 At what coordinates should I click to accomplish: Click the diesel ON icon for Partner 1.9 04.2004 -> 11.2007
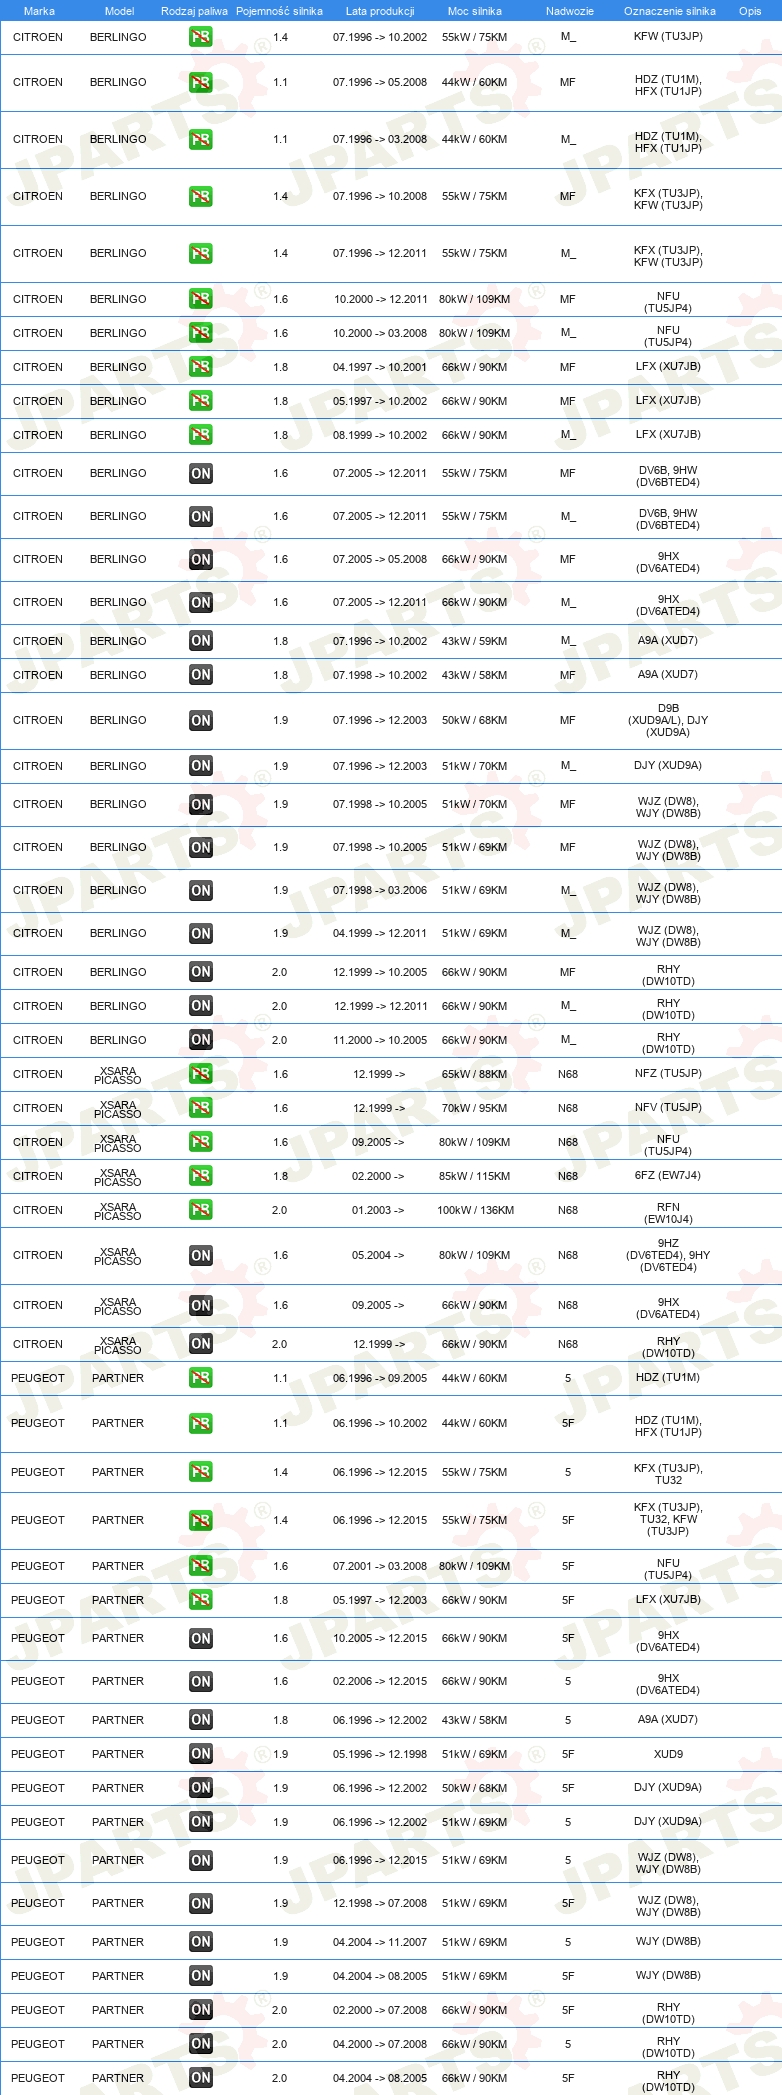click(201, 1942)
